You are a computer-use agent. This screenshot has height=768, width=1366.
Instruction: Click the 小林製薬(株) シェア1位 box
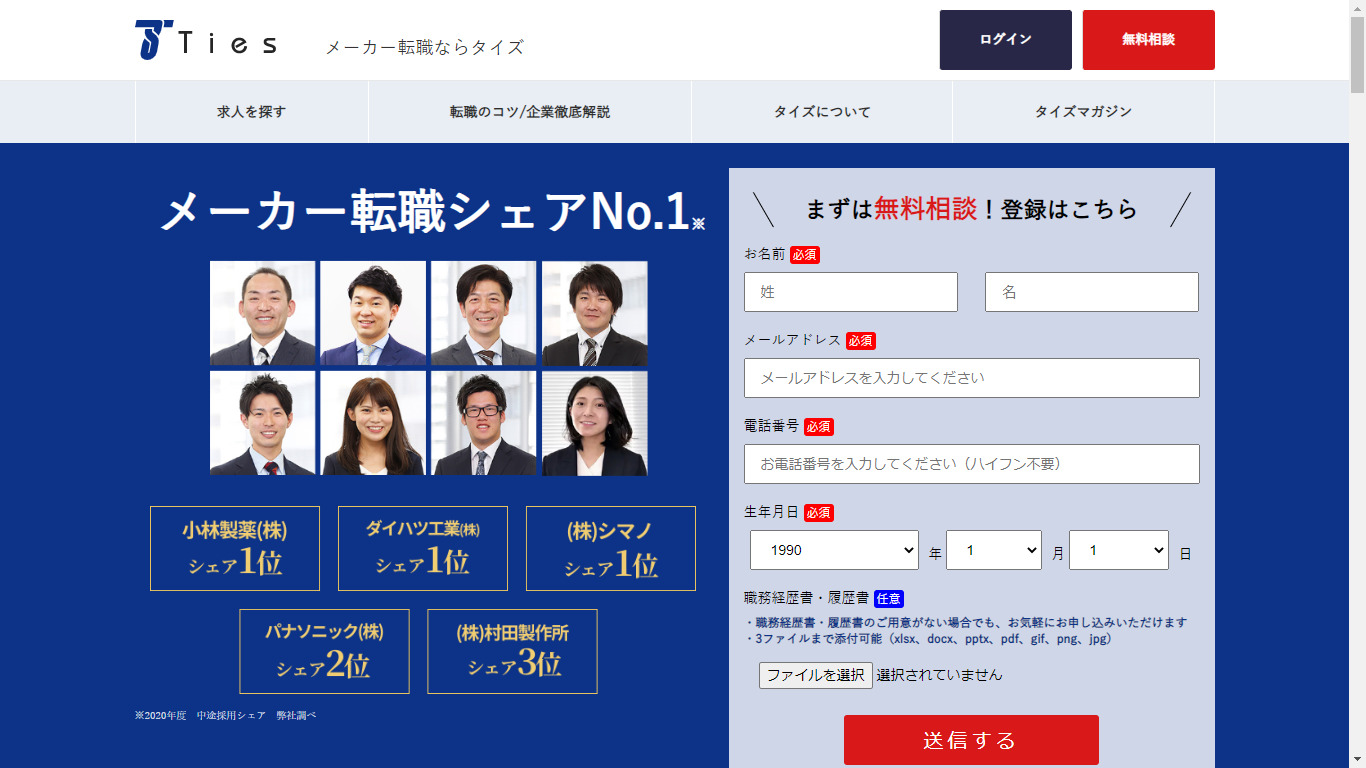[235, 548]
